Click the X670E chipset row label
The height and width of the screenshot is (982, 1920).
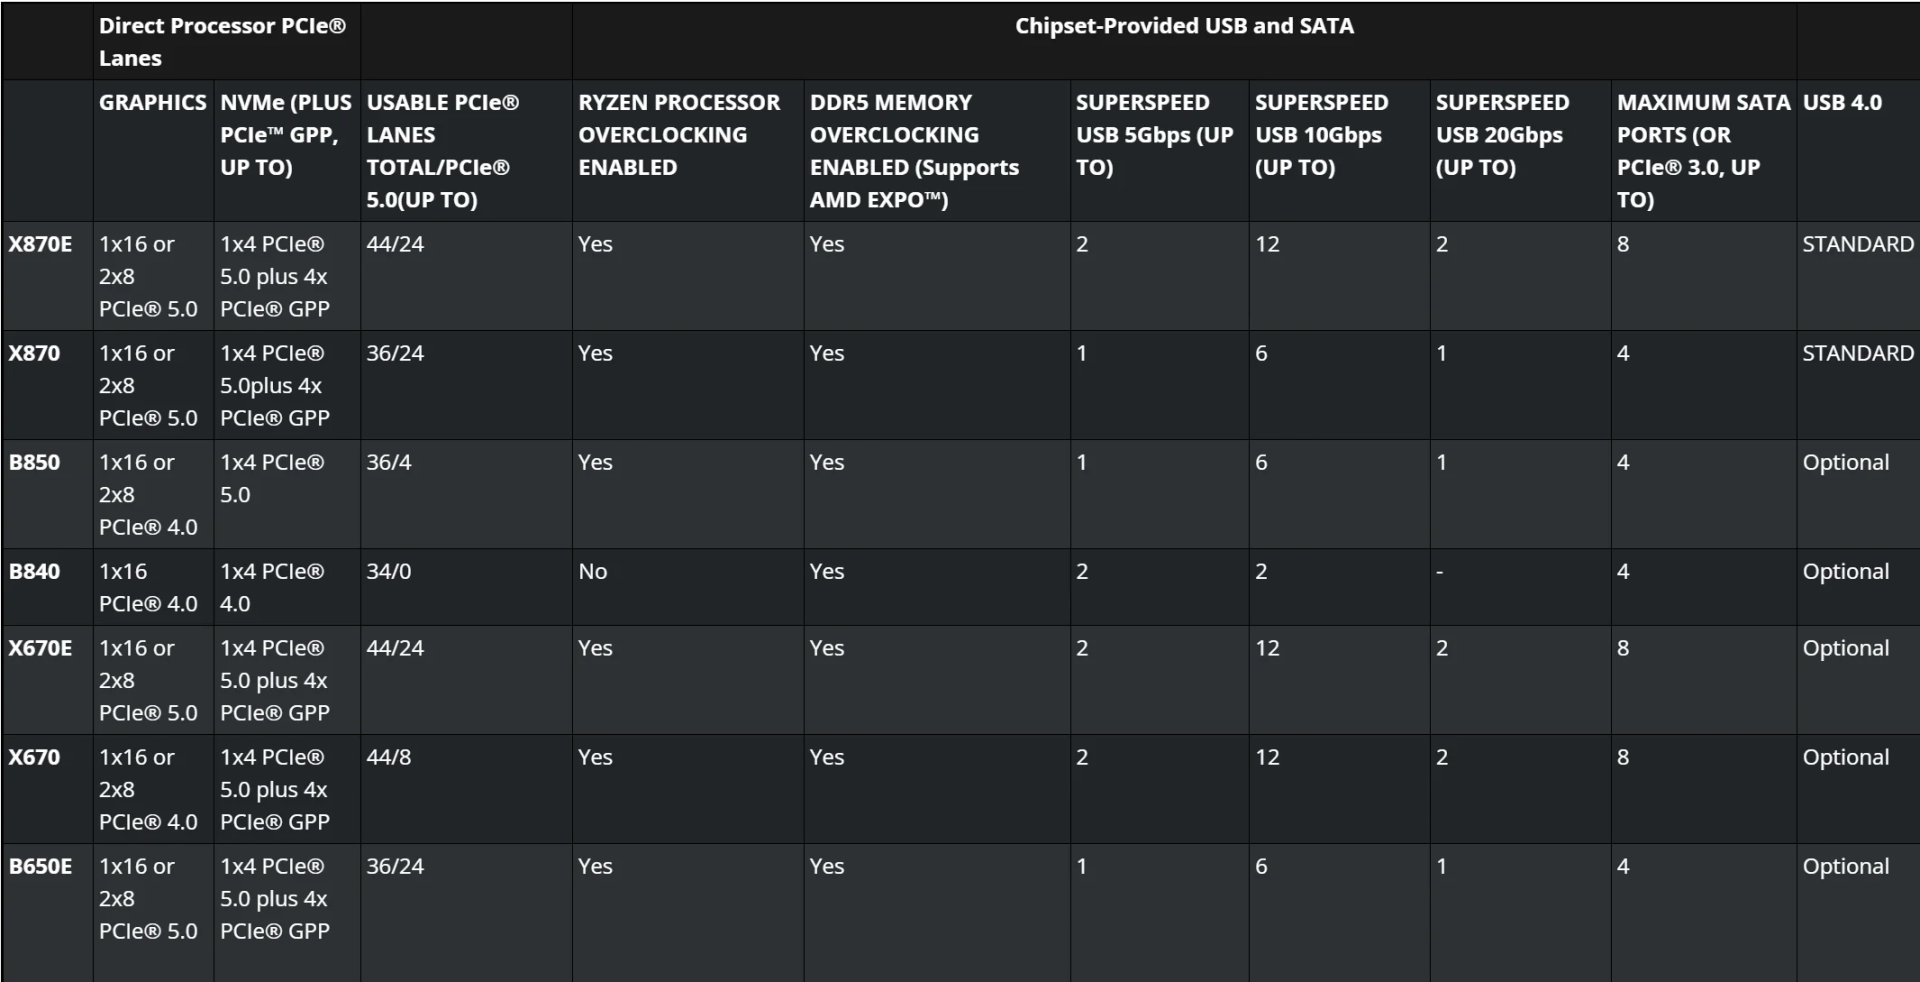tap(40, 648)
